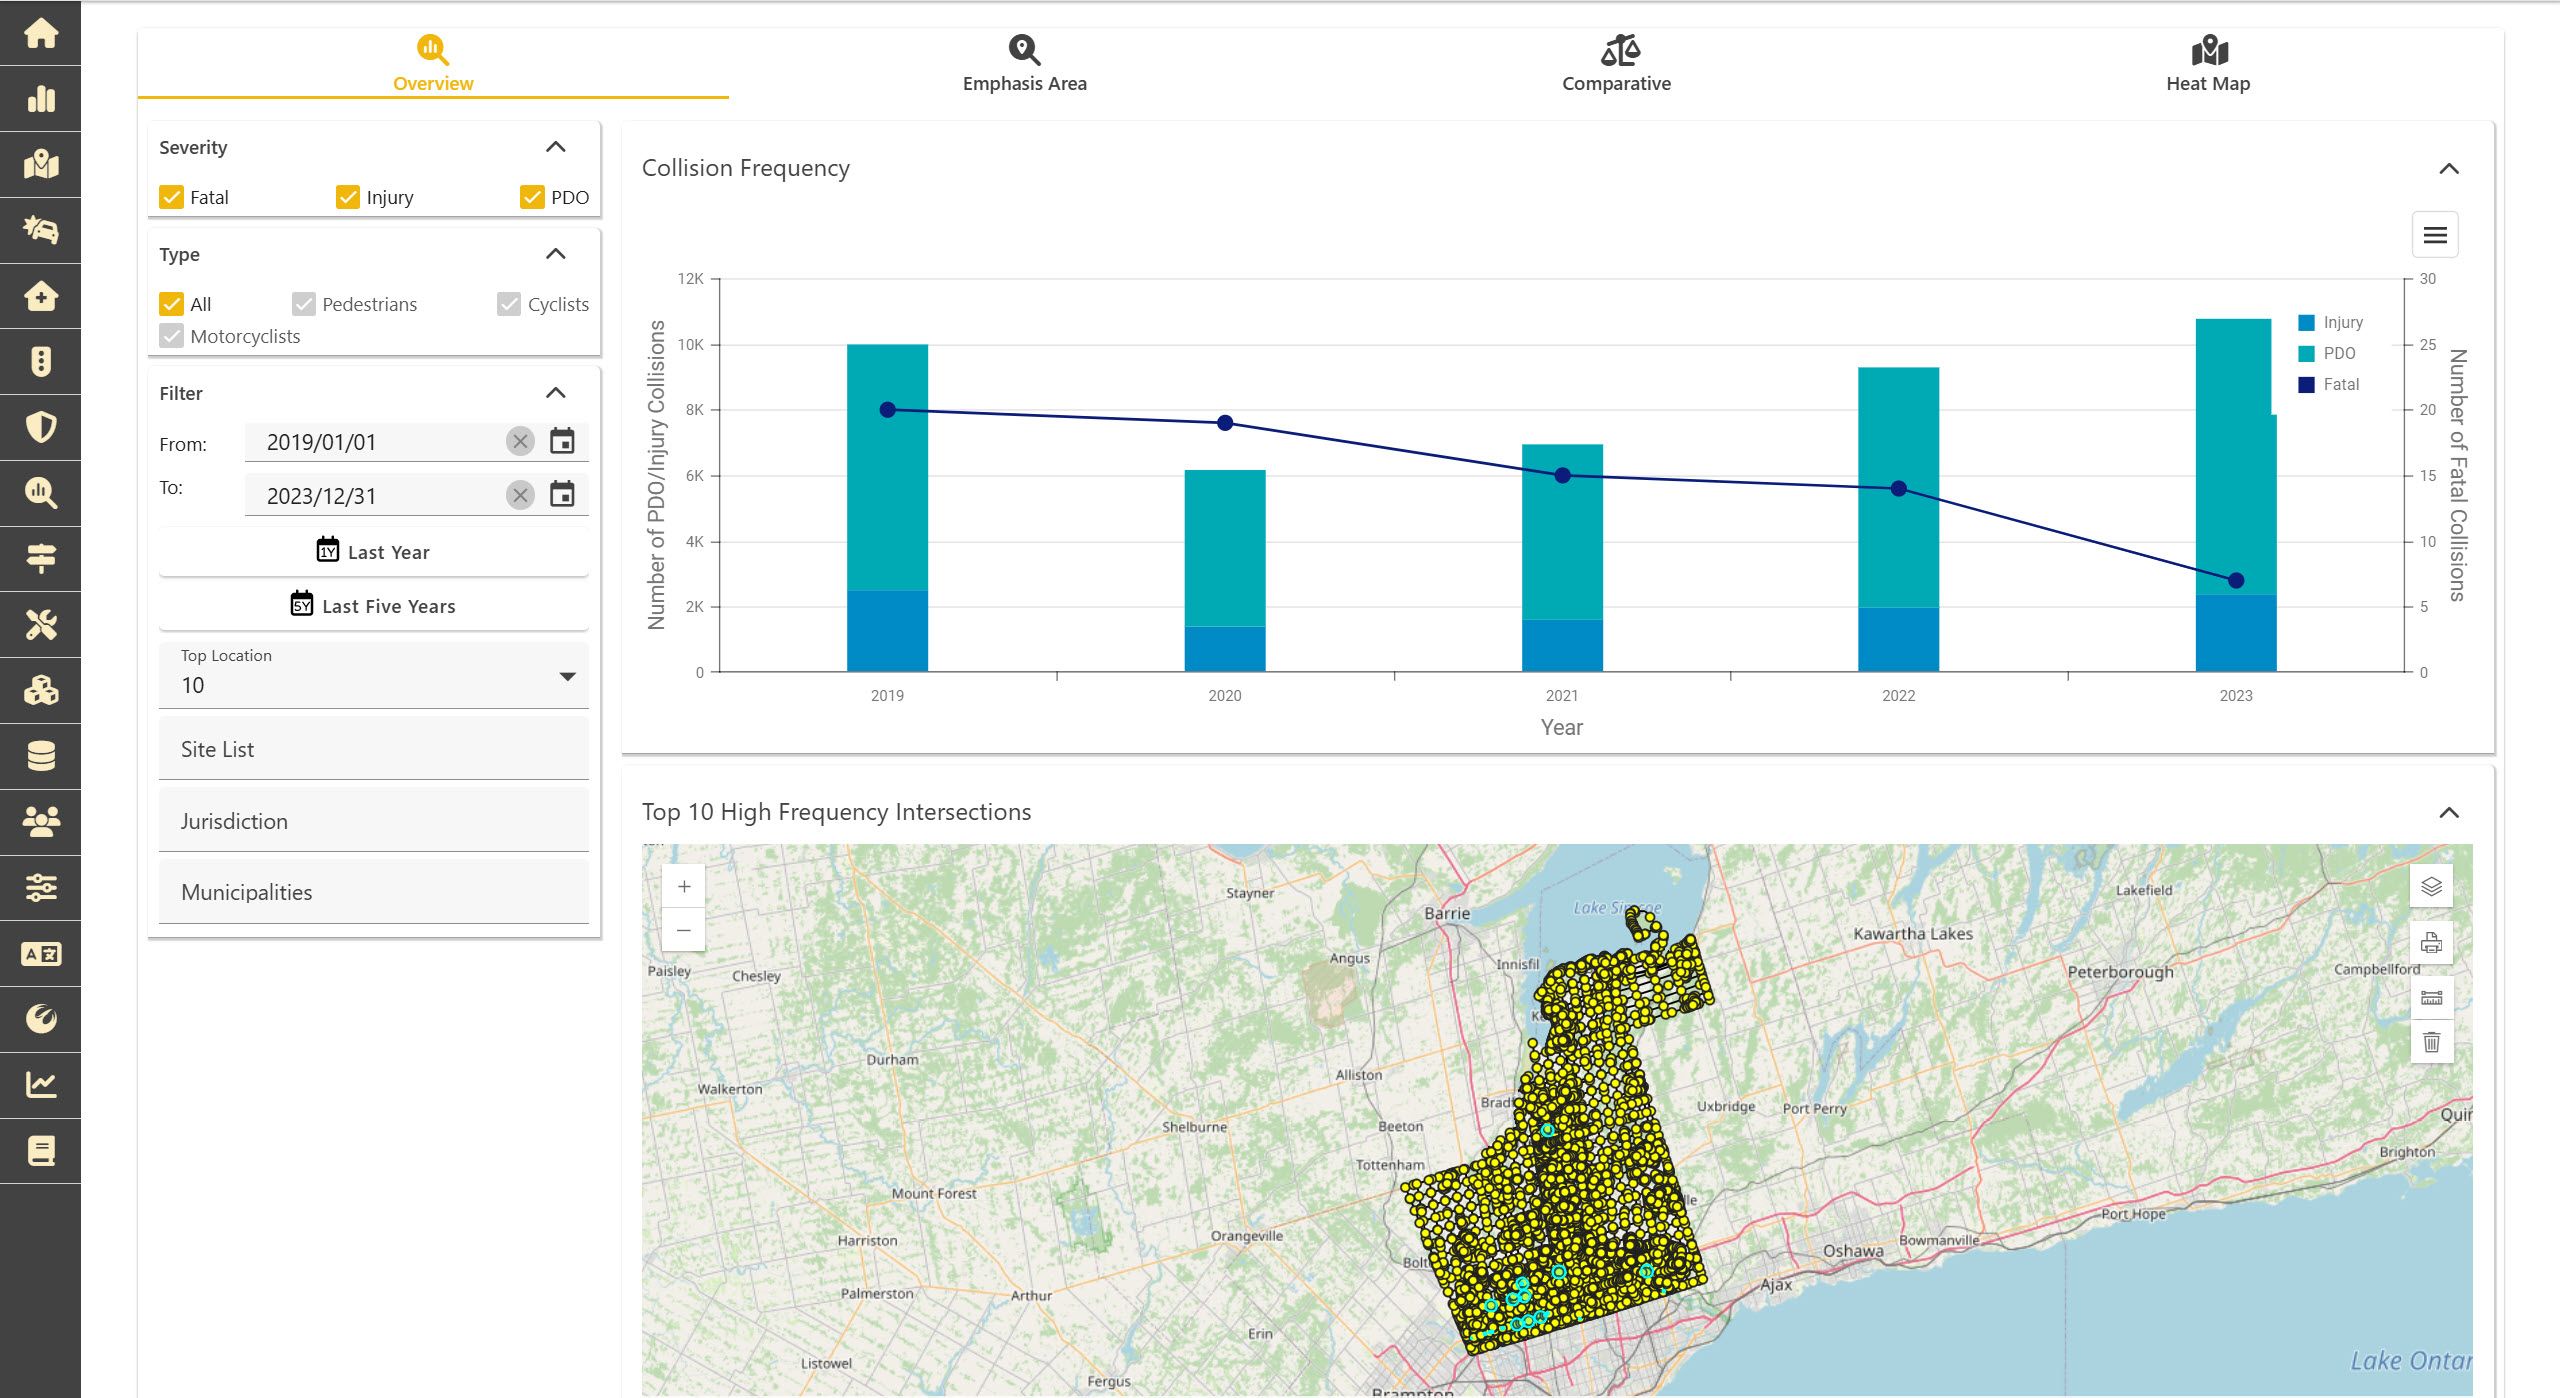
Task: Toggle the PDO legend color swatch
Action: [x=2306, y=353]
